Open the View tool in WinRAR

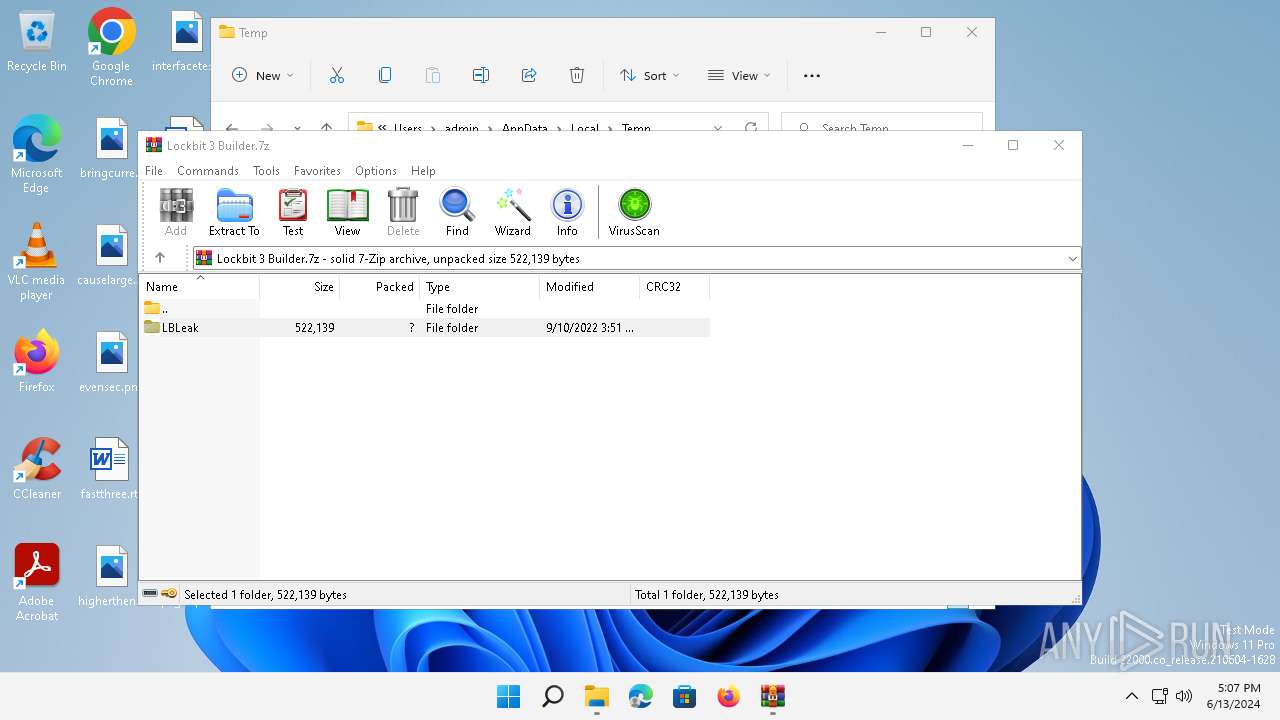(347, 212)
